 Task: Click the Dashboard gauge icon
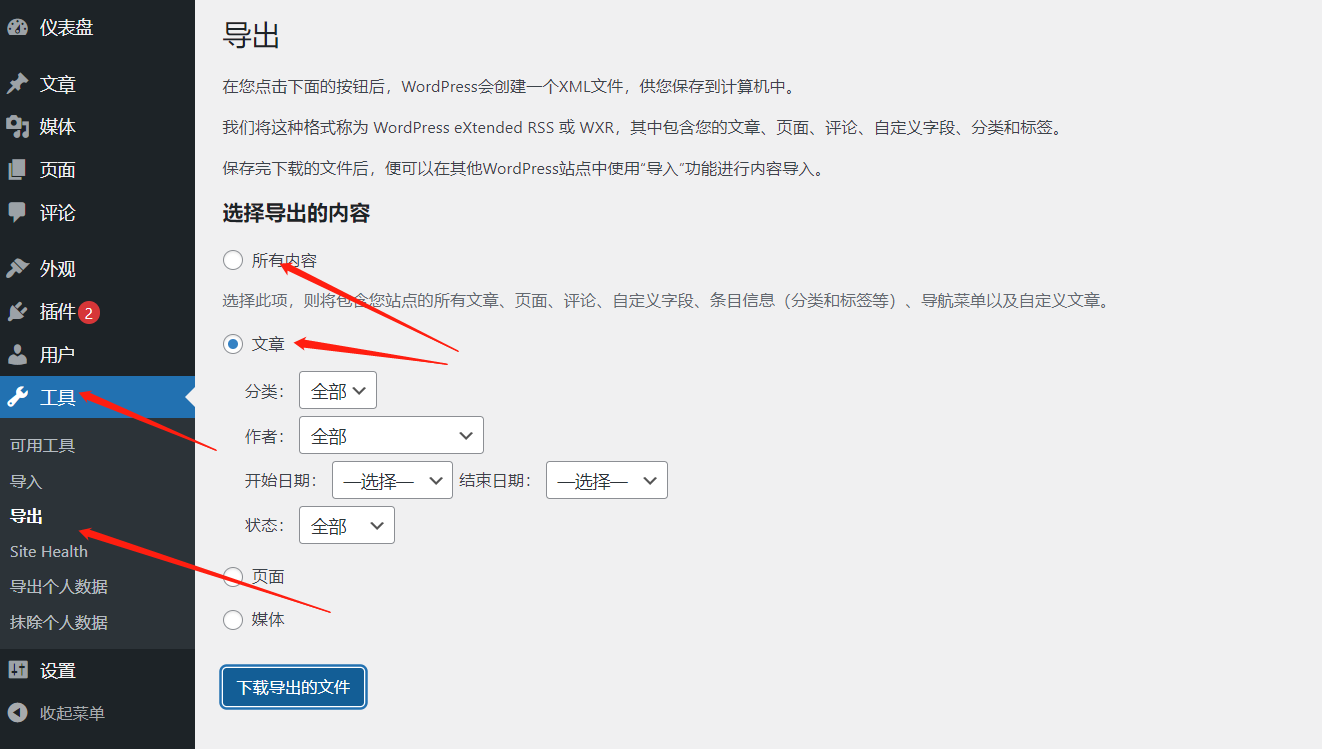[17, 28]
